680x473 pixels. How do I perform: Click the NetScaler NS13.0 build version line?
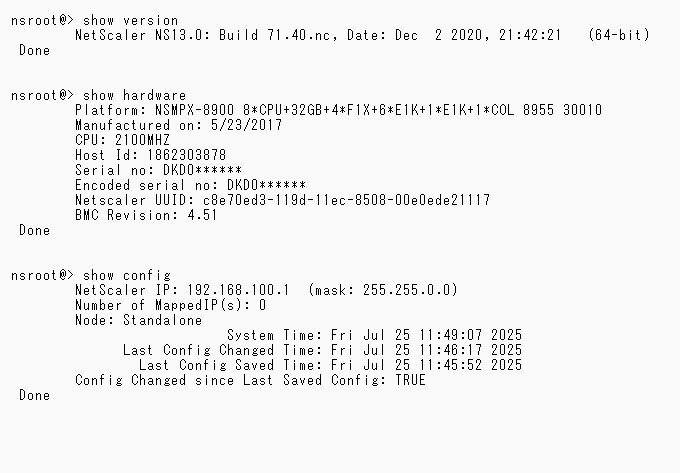[362, 35]
